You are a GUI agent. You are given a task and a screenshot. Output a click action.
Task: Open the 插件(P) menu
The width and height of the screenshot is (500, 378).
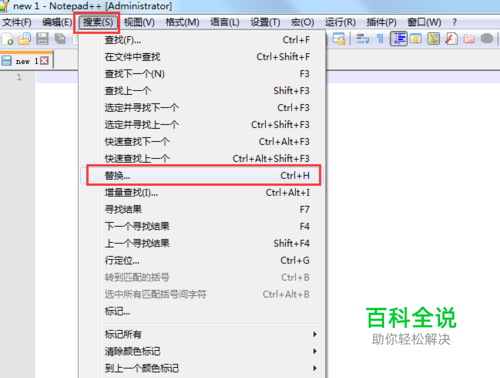pyautogui.click(x=381, y=22)
